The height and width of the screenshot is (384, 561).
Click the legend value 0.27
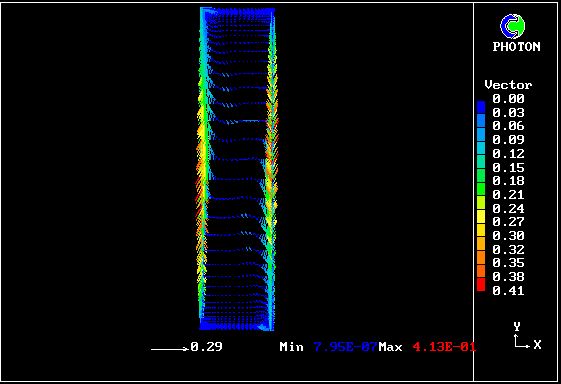508,222
